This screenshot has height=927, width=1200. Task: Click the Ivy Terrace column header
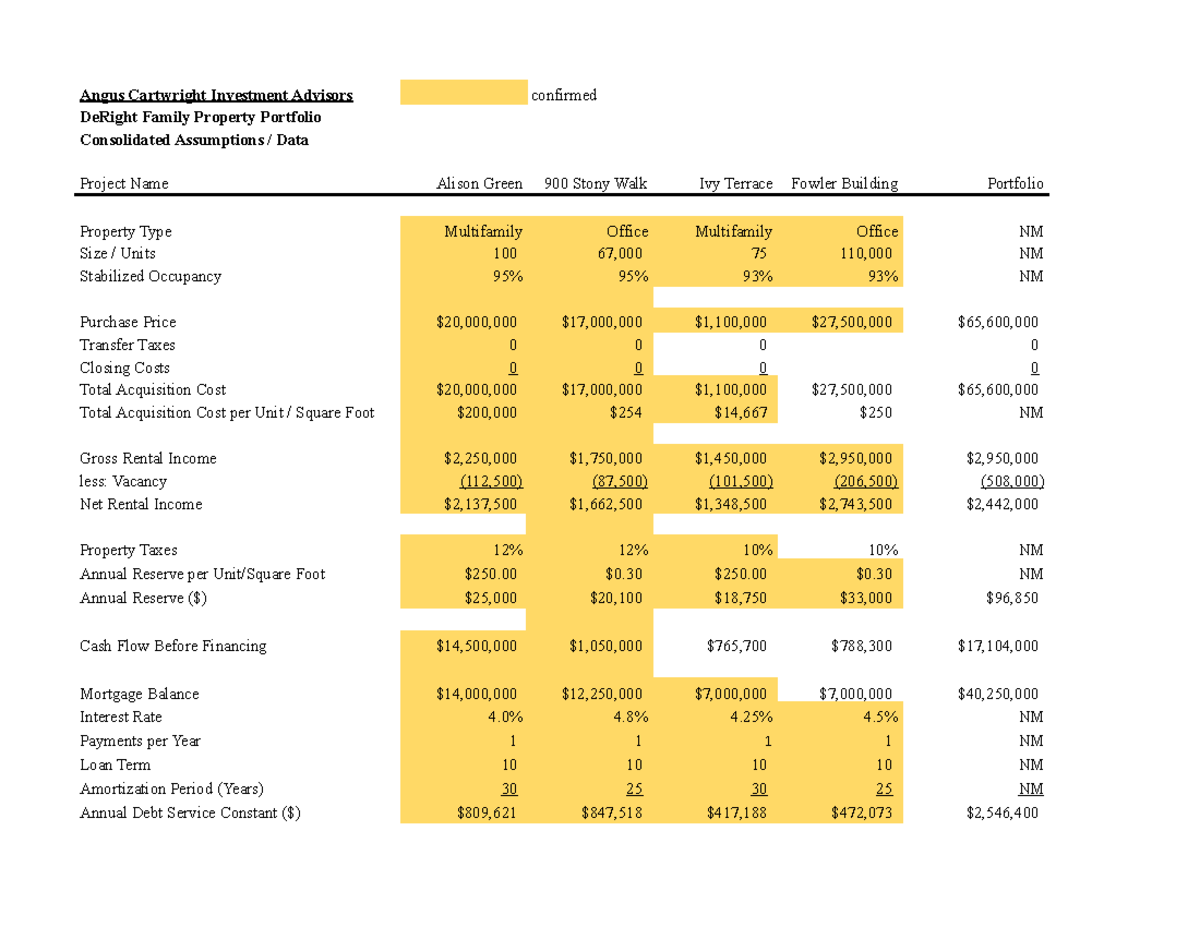click(x=736, y=183)
